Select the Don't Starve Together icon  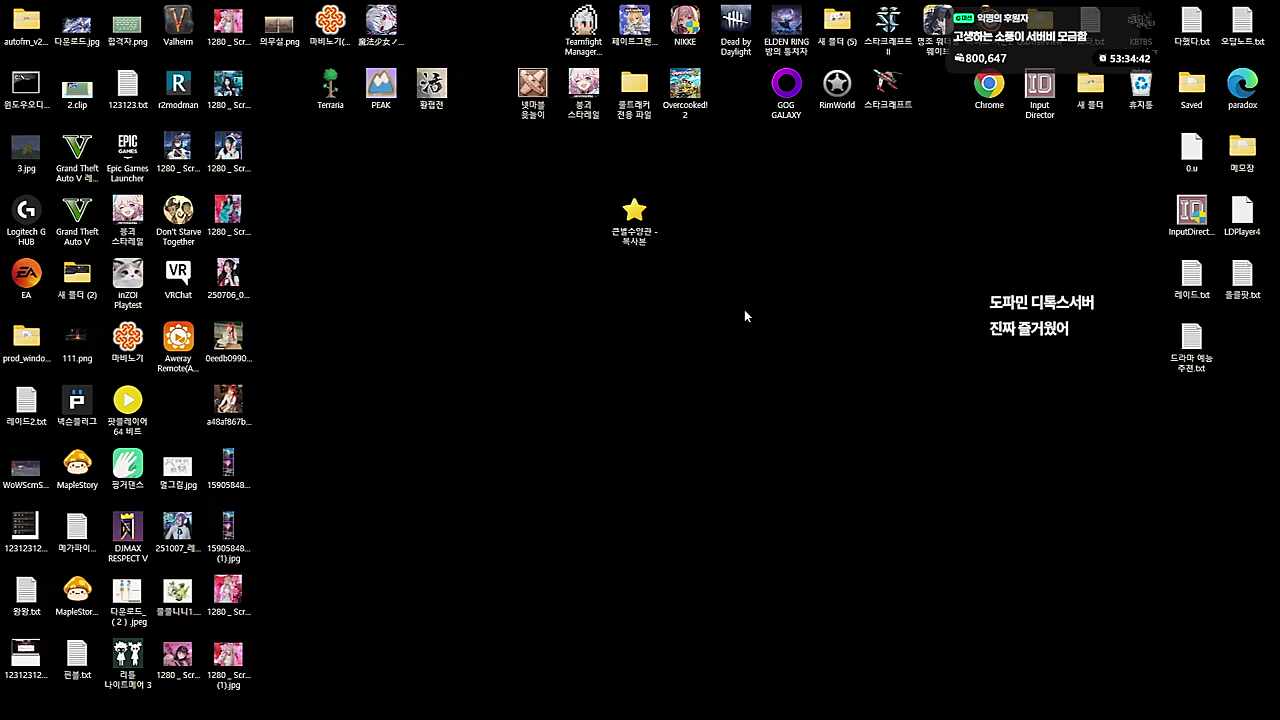pyautogui.click(x=178, y=211)
